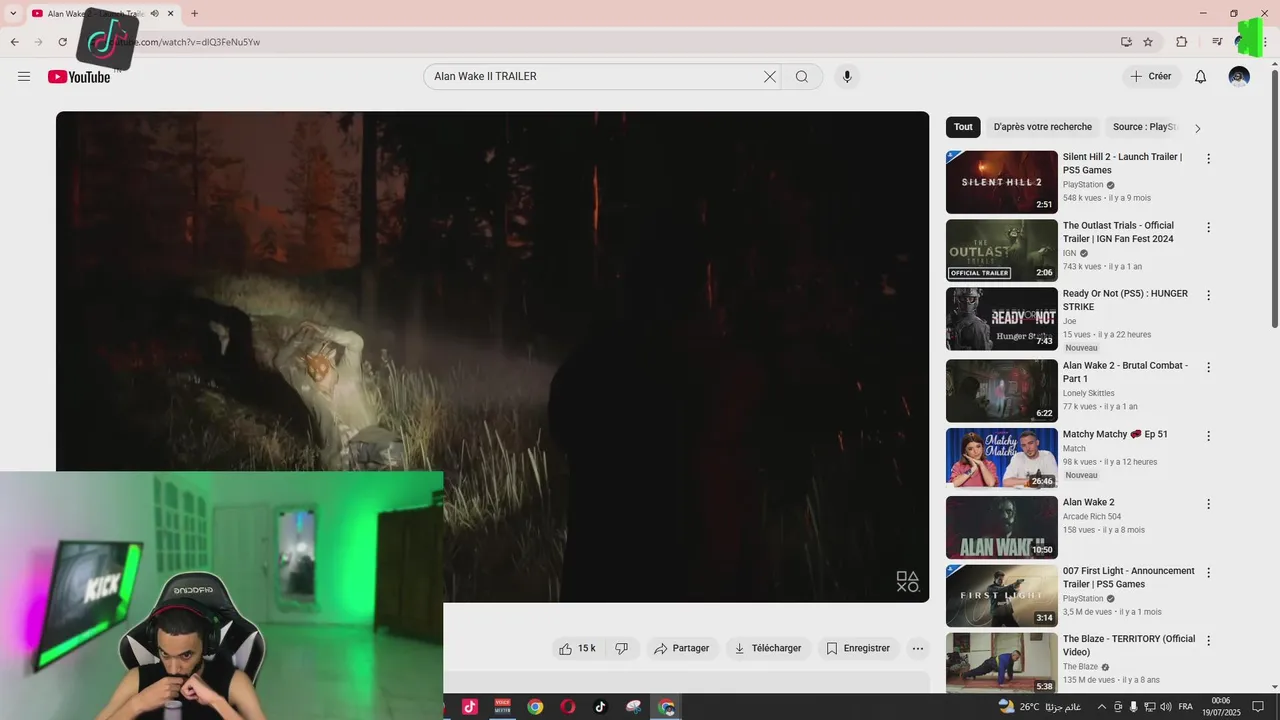
Task: Open the PlayStation channel under Silent Hill 2
Action: [1083, 185]
